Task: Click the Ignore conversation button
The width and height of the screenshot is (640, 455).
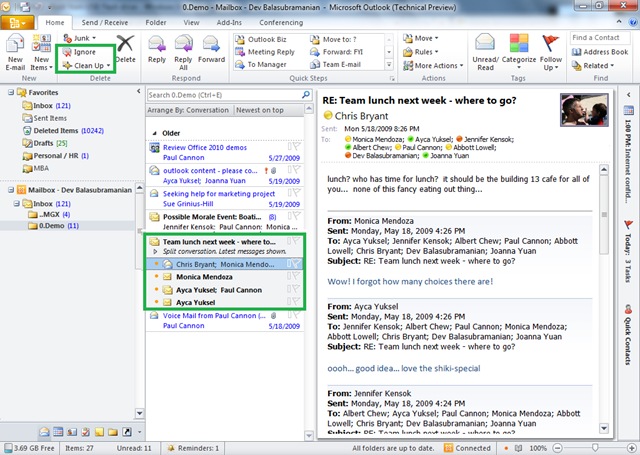Action: [80, 52]
